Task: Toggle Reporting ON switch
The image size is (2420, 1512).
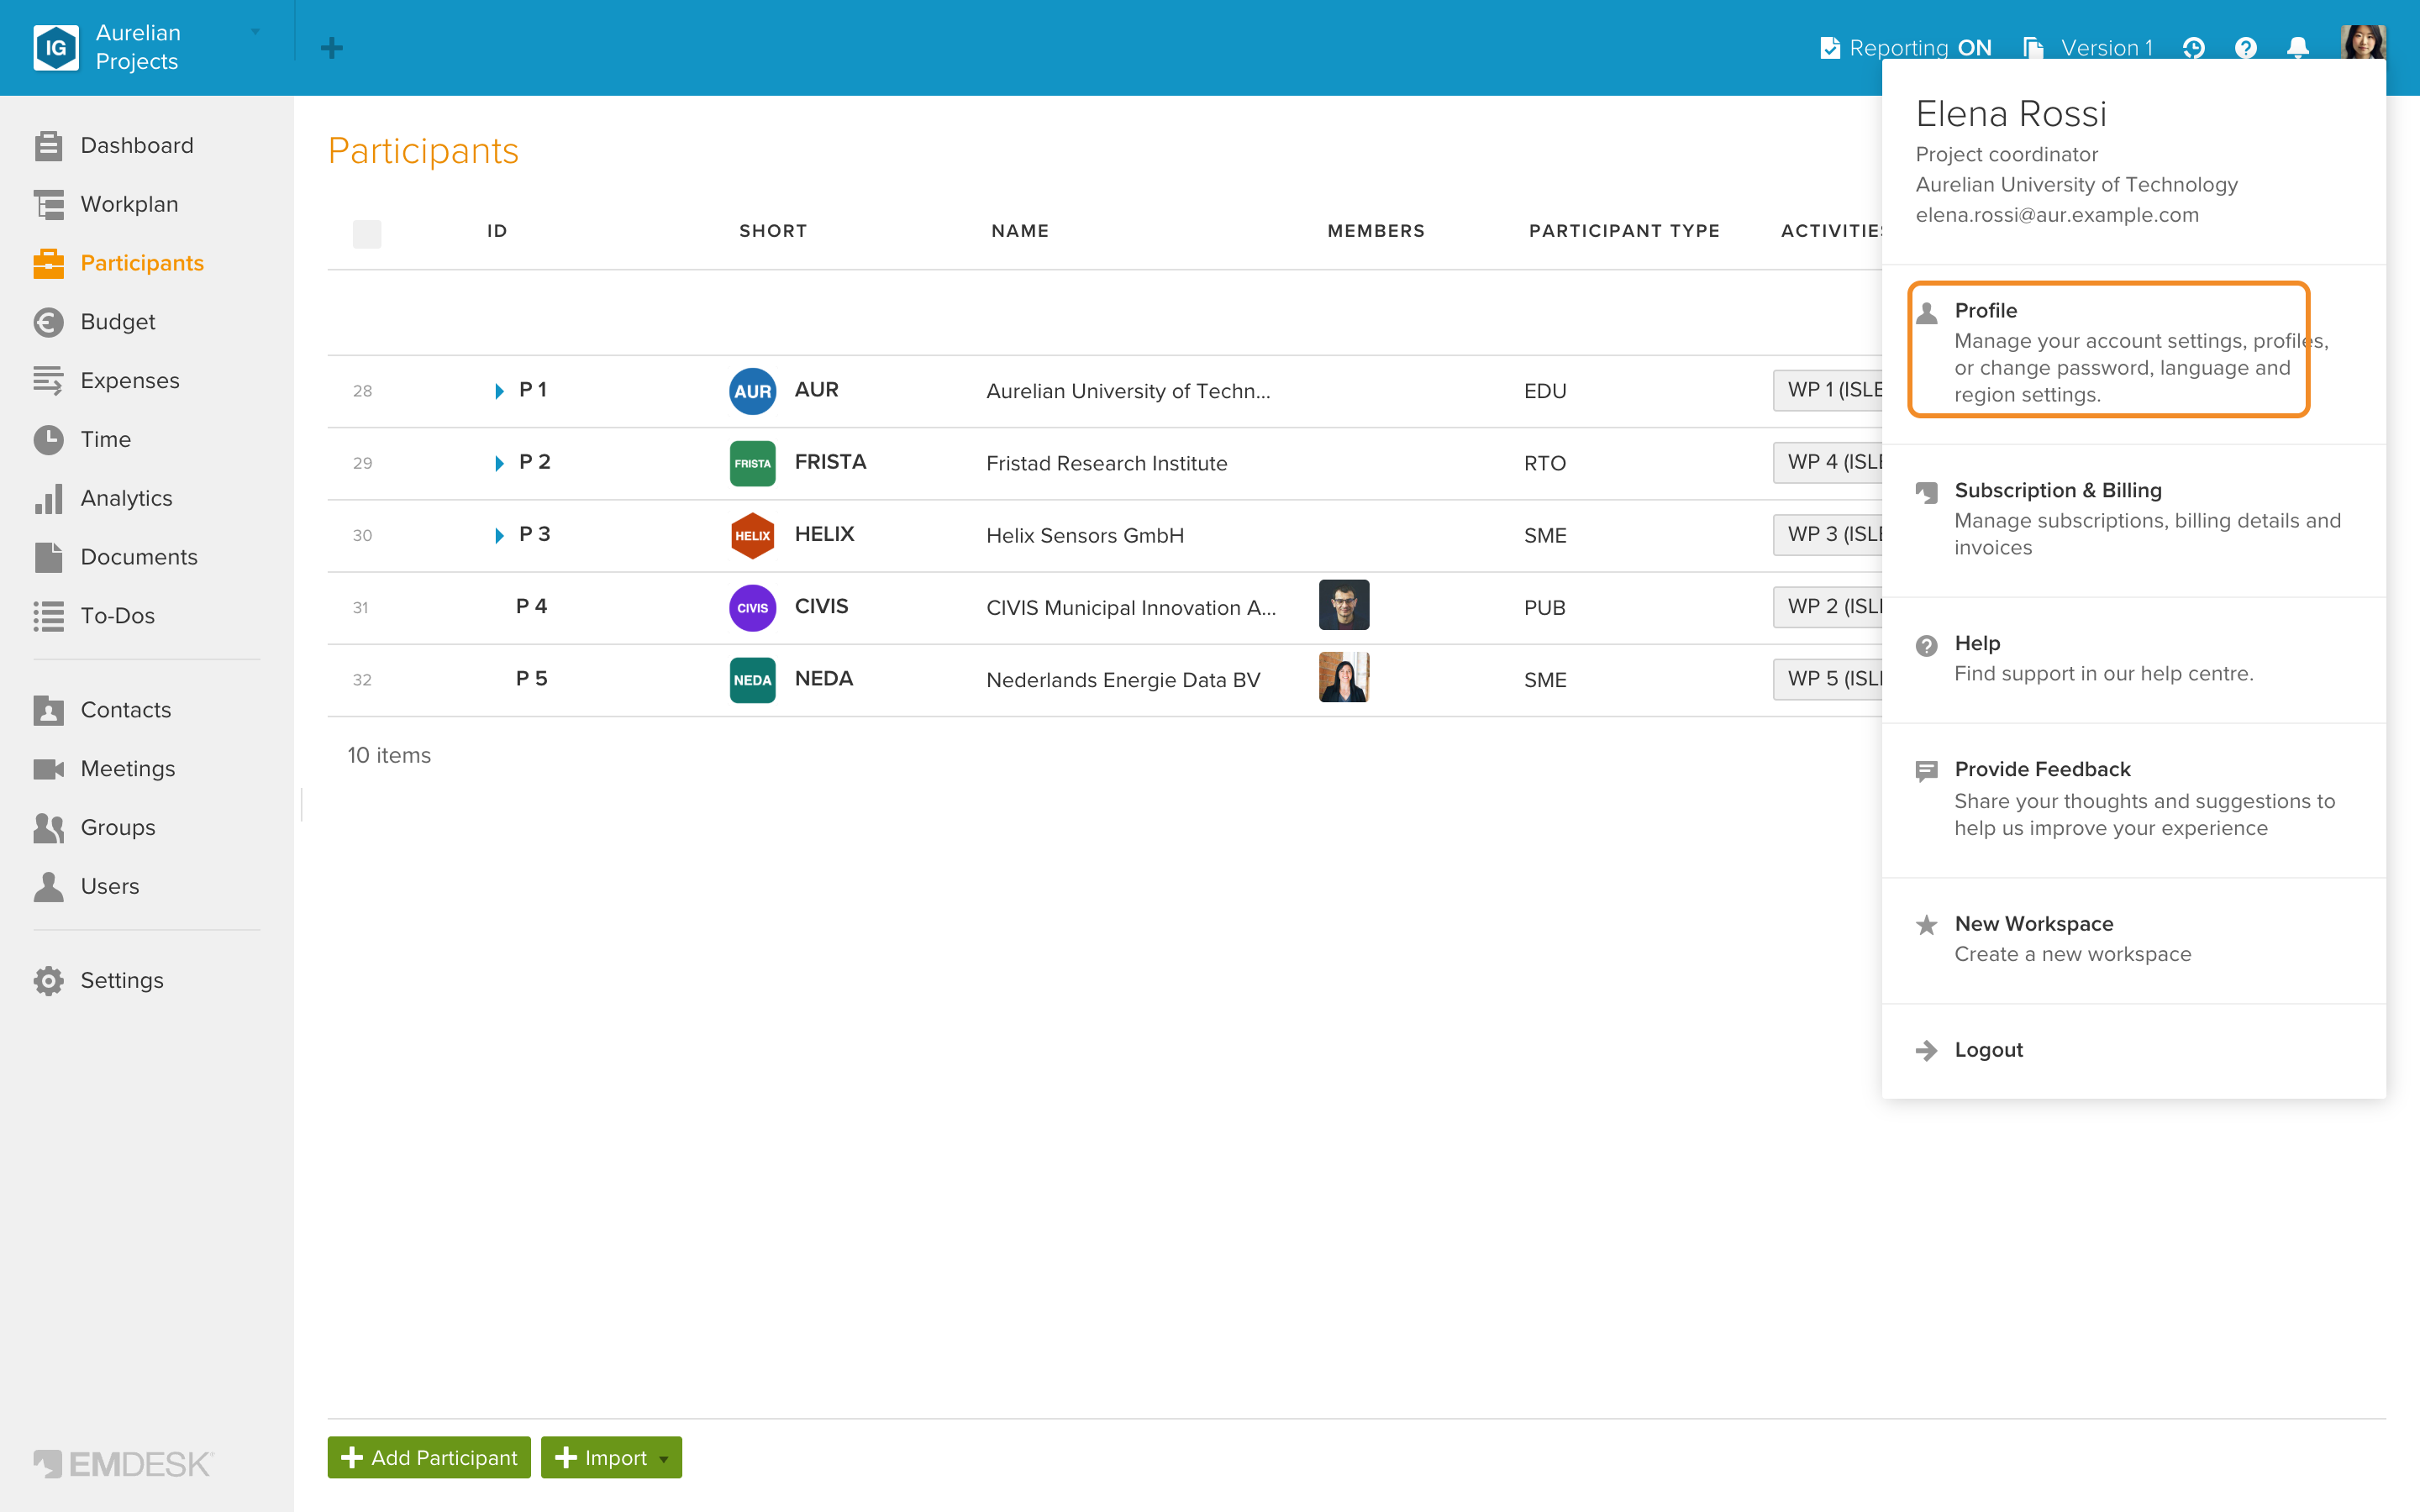Action: tap(1906, 48)
